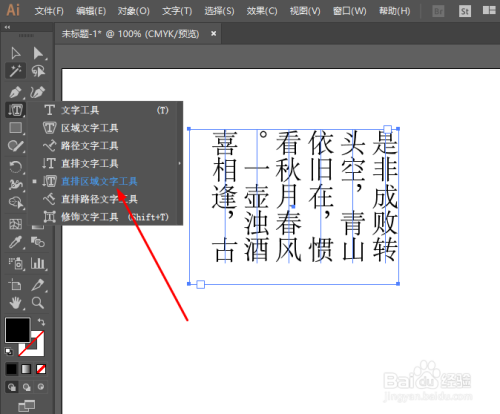This screenshot has width=500, height=414.
Task: Select the Artboard tool
Action: pyautogui.click(x=15, y=284)
